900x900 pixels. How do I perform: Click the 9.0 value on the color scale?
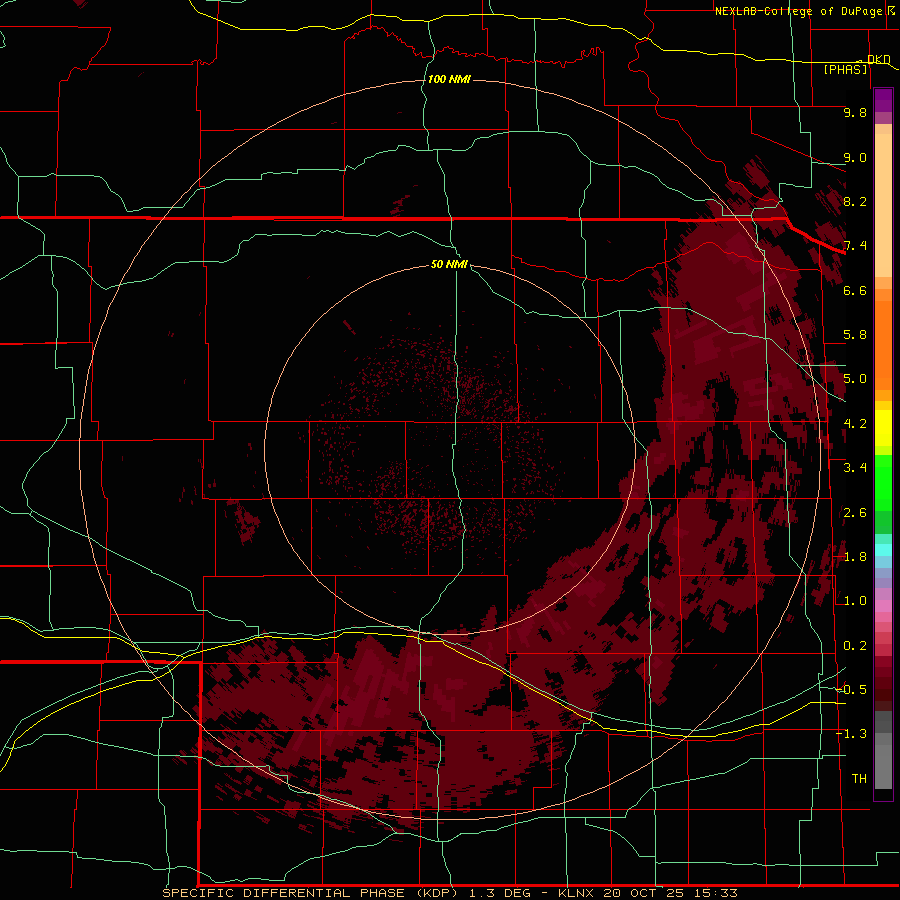click(855, 157)
